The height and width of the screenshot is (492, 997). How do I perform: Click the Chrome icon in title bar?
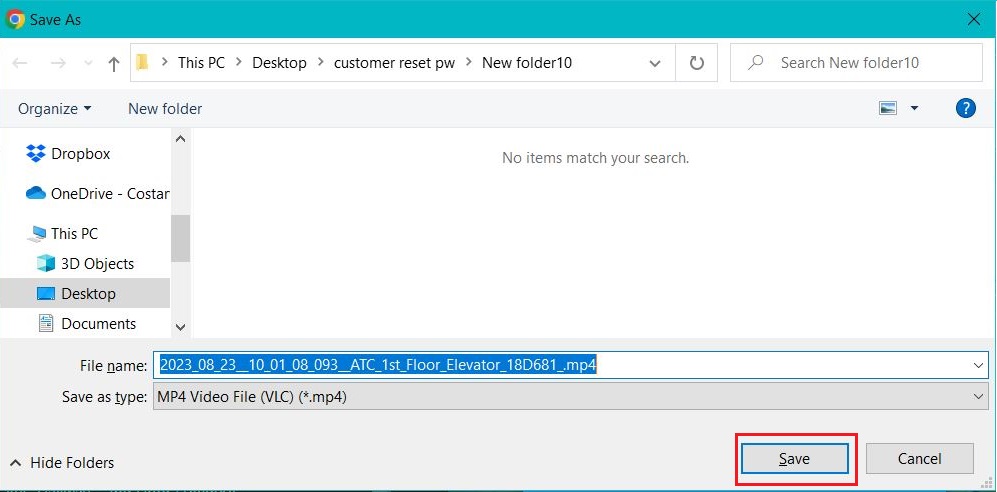click(15, 19)
